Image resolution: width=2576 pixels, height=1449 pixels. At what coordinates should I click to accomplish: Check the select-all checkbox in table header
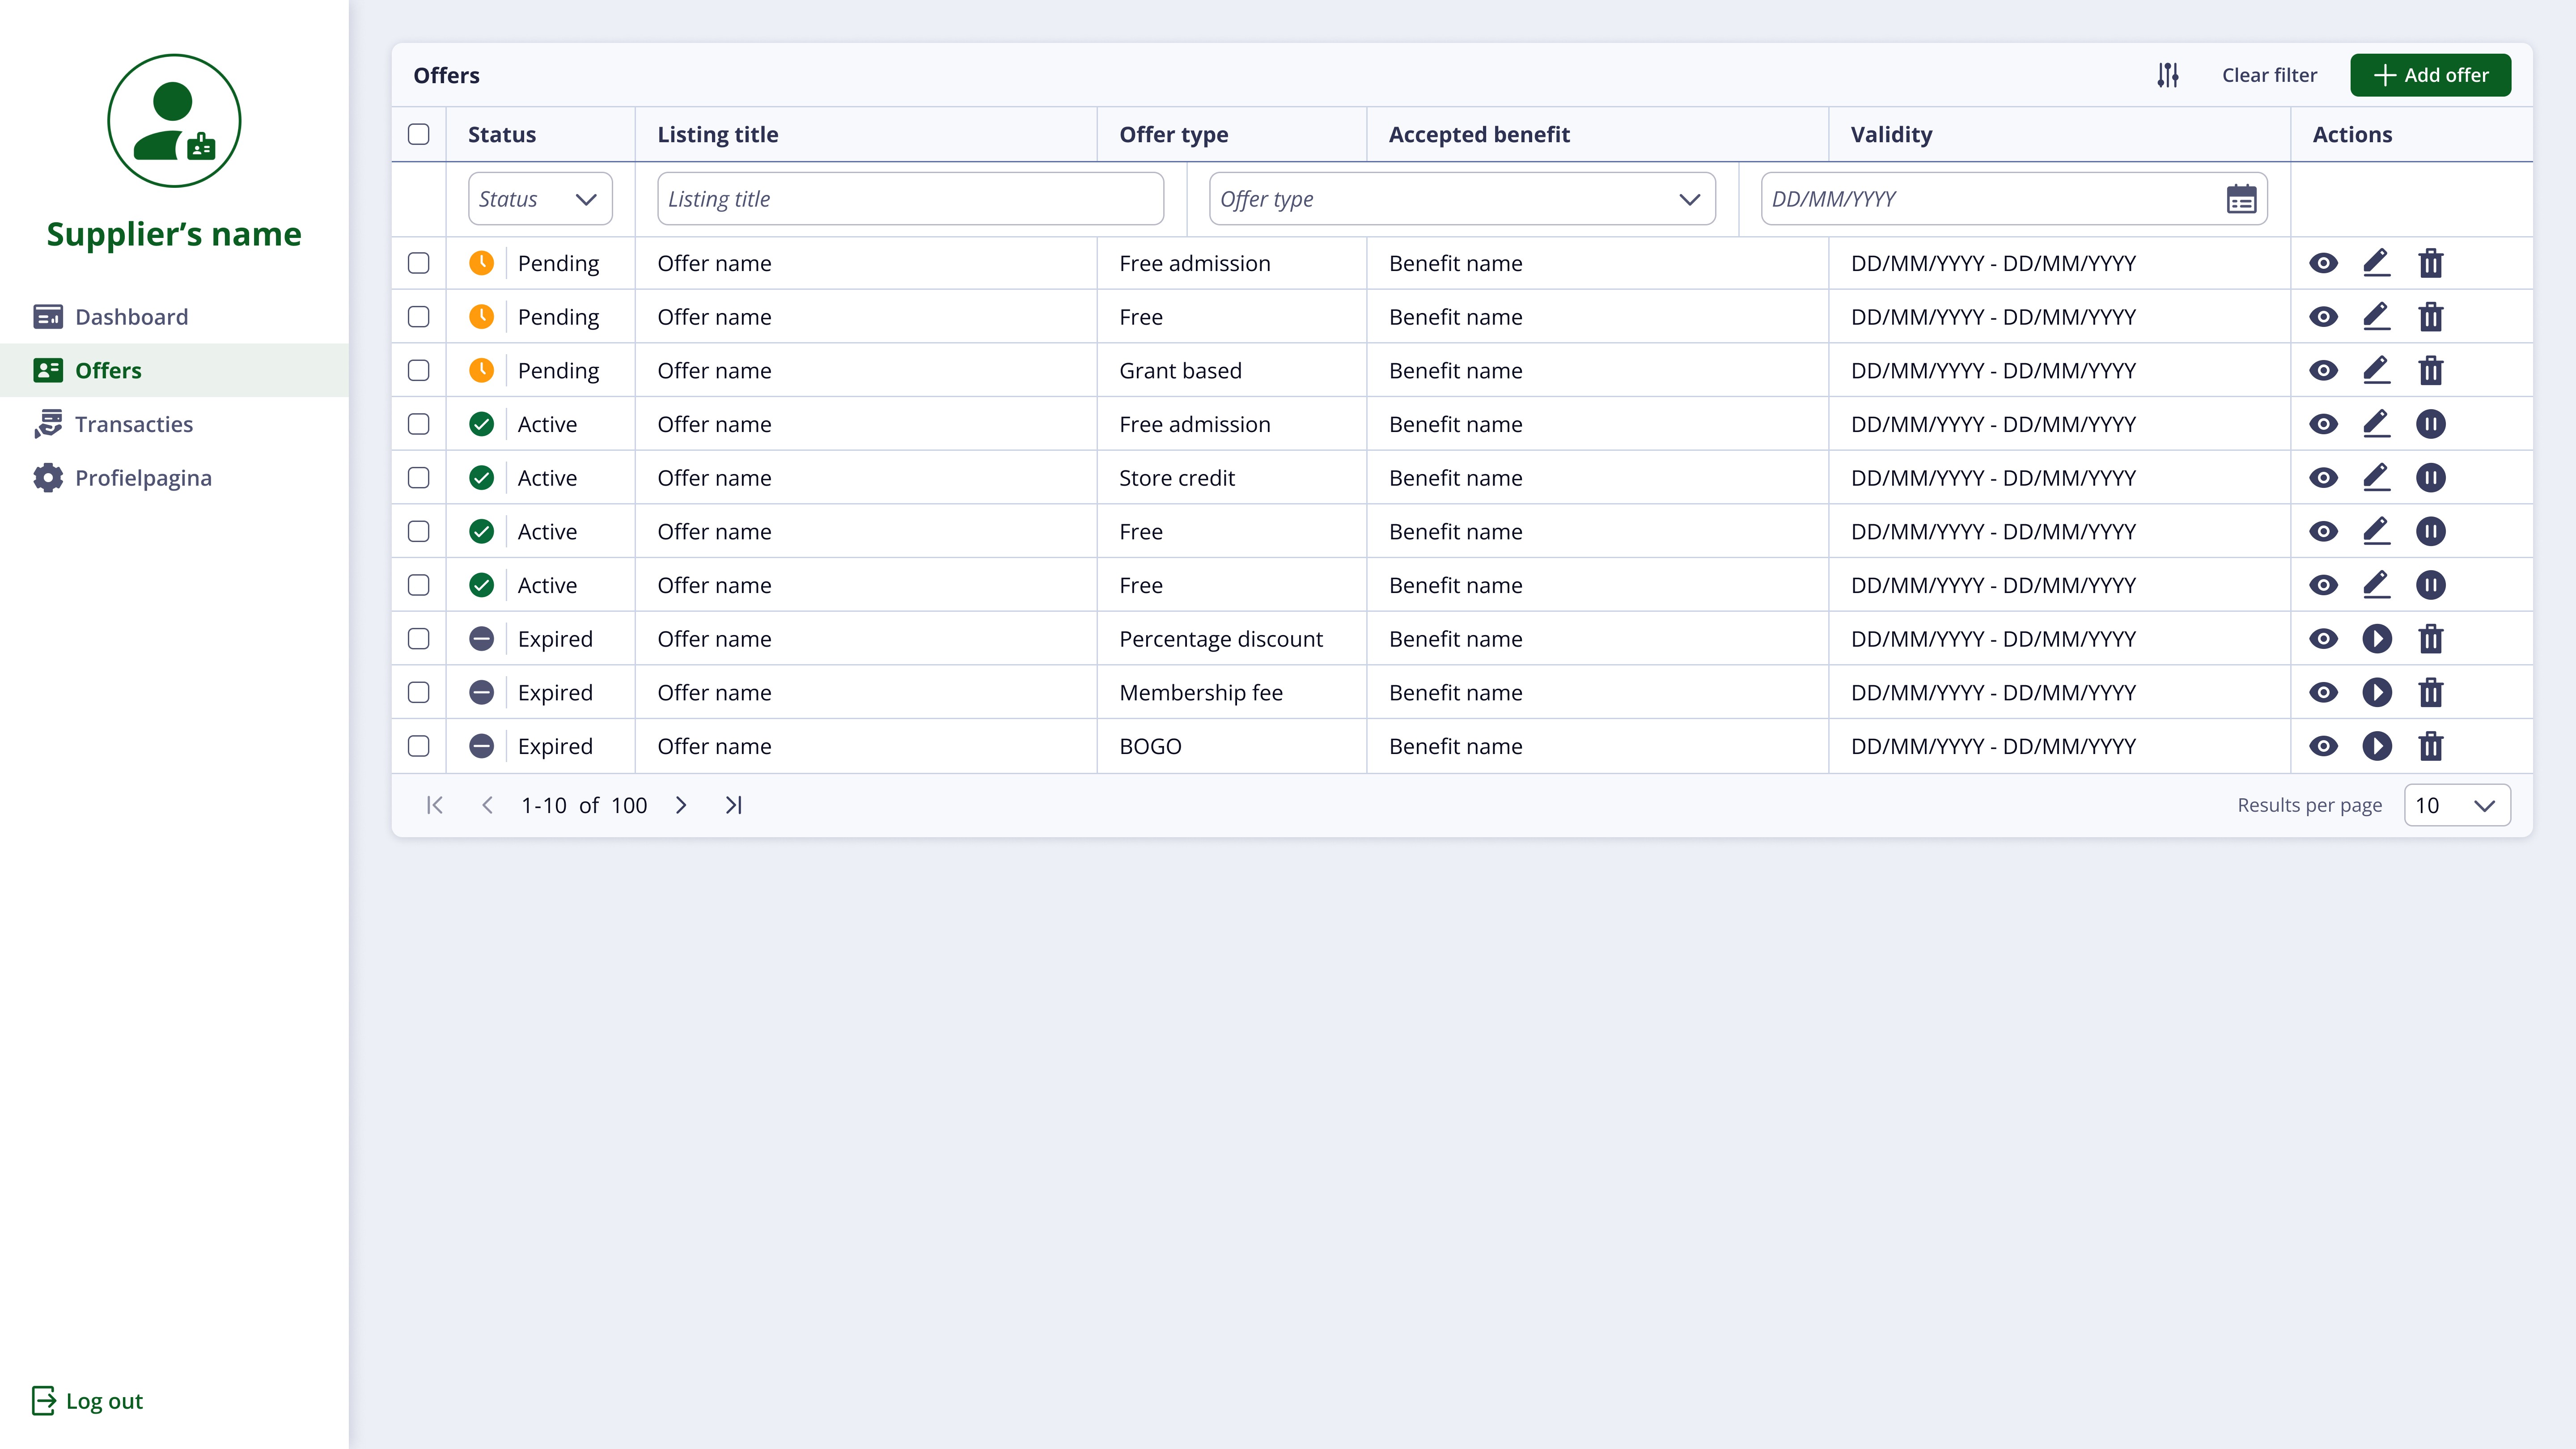[x=419, y=134]
